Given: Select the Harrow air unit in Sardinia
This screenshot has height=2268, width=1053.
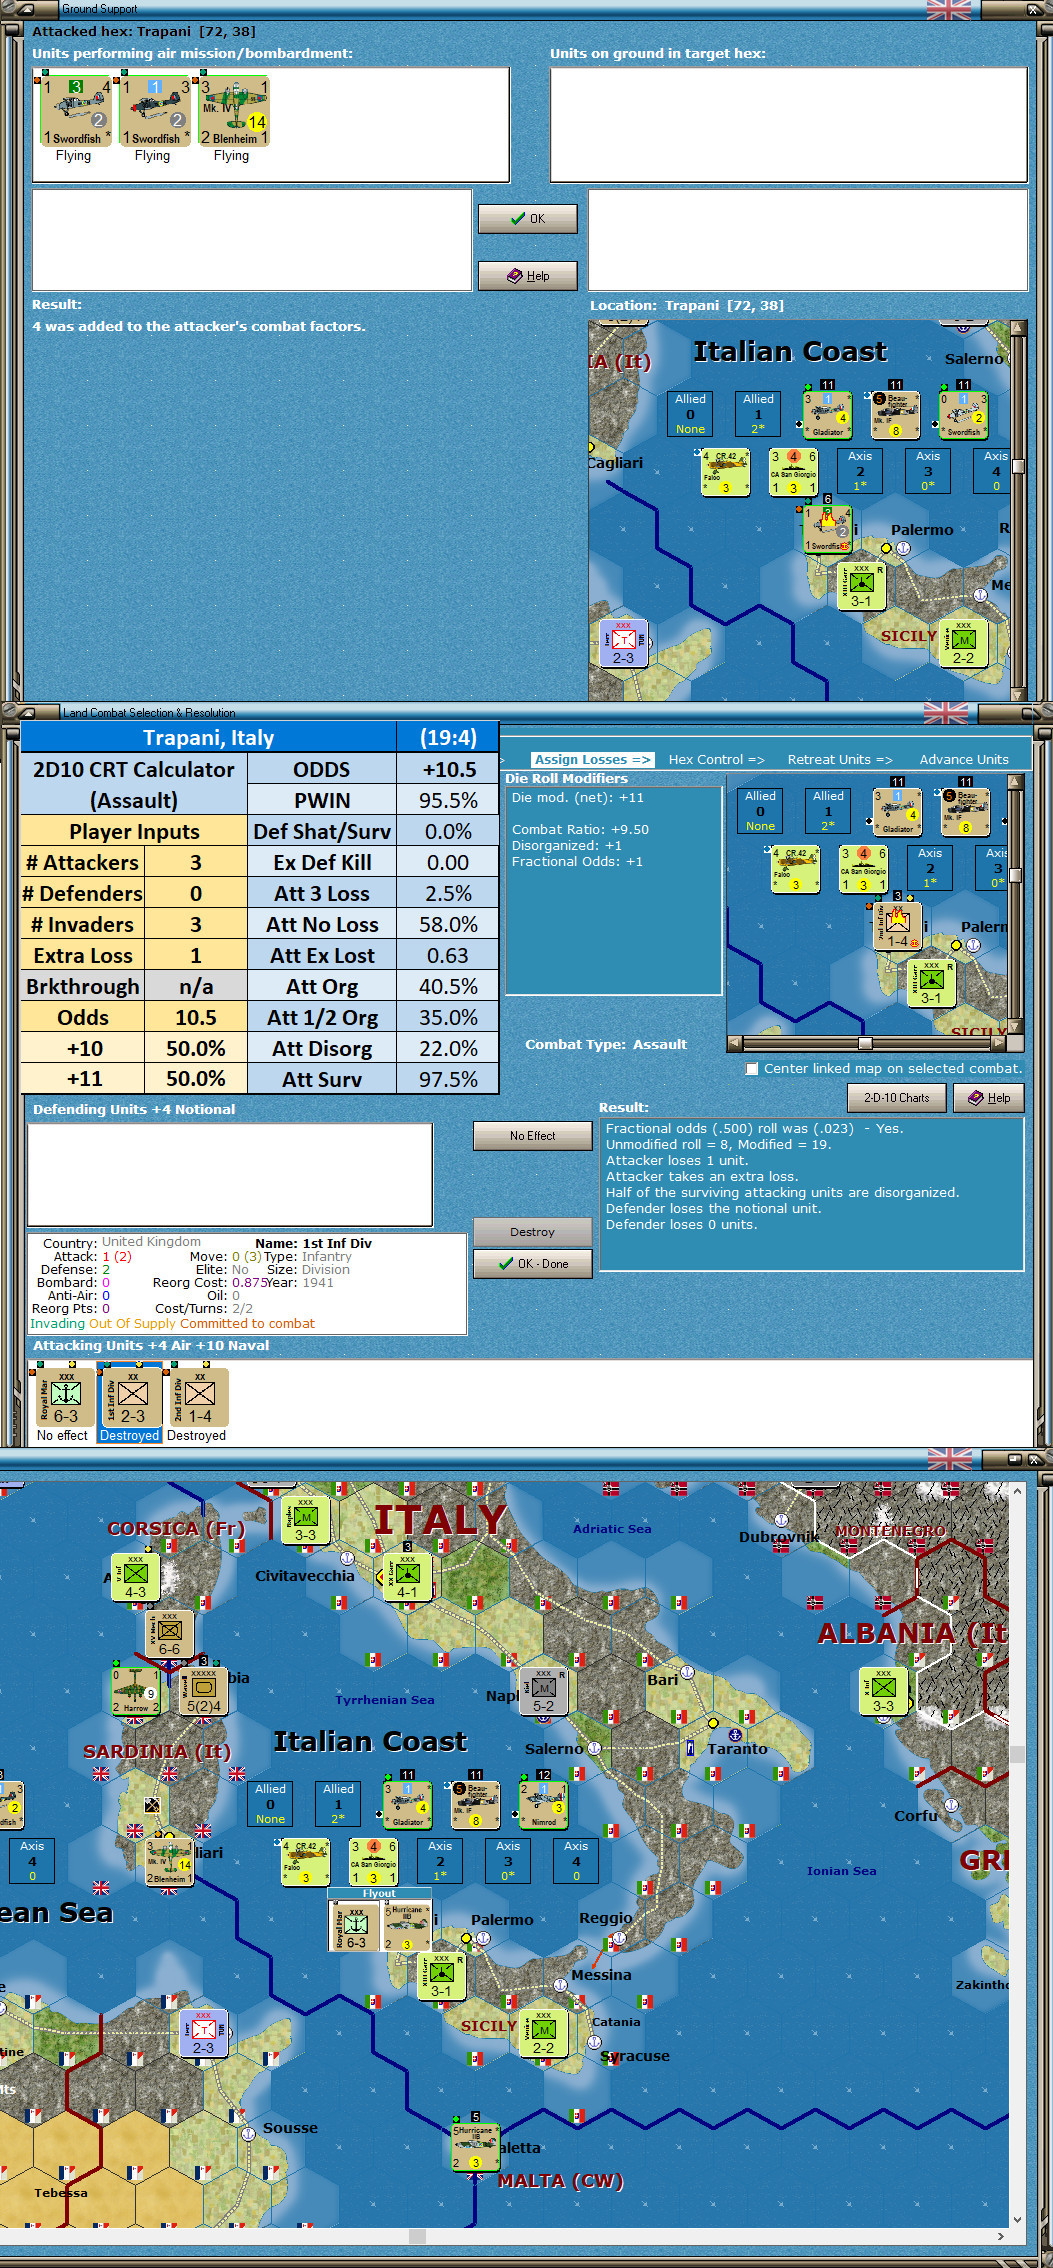Looking at the screenshot, I should [x=135, y=1691].
